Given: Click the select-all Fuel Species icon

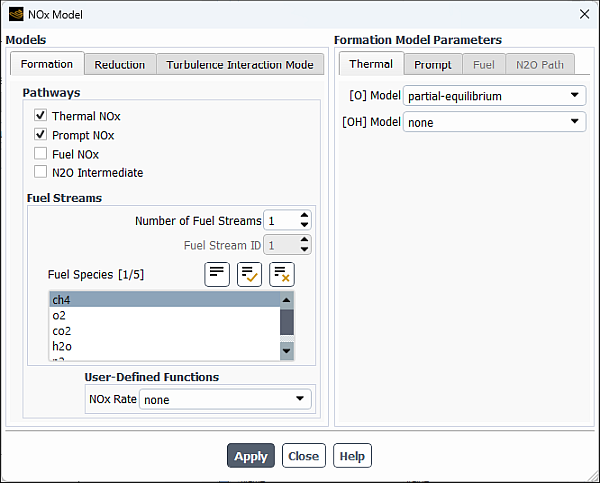Looking at the screenshot, I should (x=249, y=274).
